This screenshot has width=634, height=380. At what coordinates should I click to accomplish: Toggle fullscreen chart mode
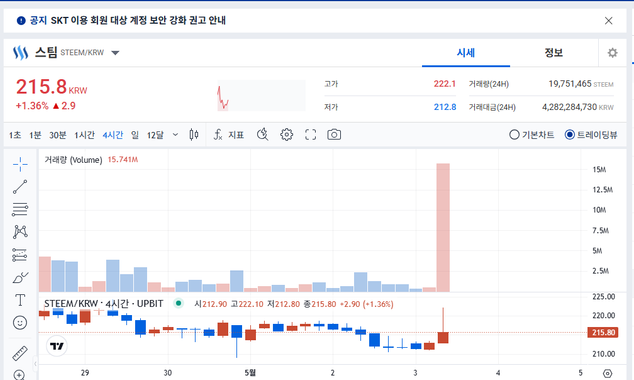(311, 135)
